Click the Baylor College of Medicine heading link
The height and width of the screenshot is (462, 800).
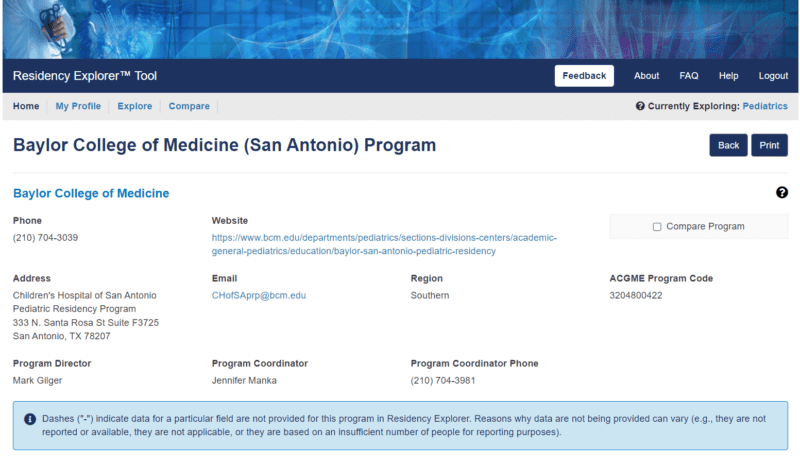91,193
